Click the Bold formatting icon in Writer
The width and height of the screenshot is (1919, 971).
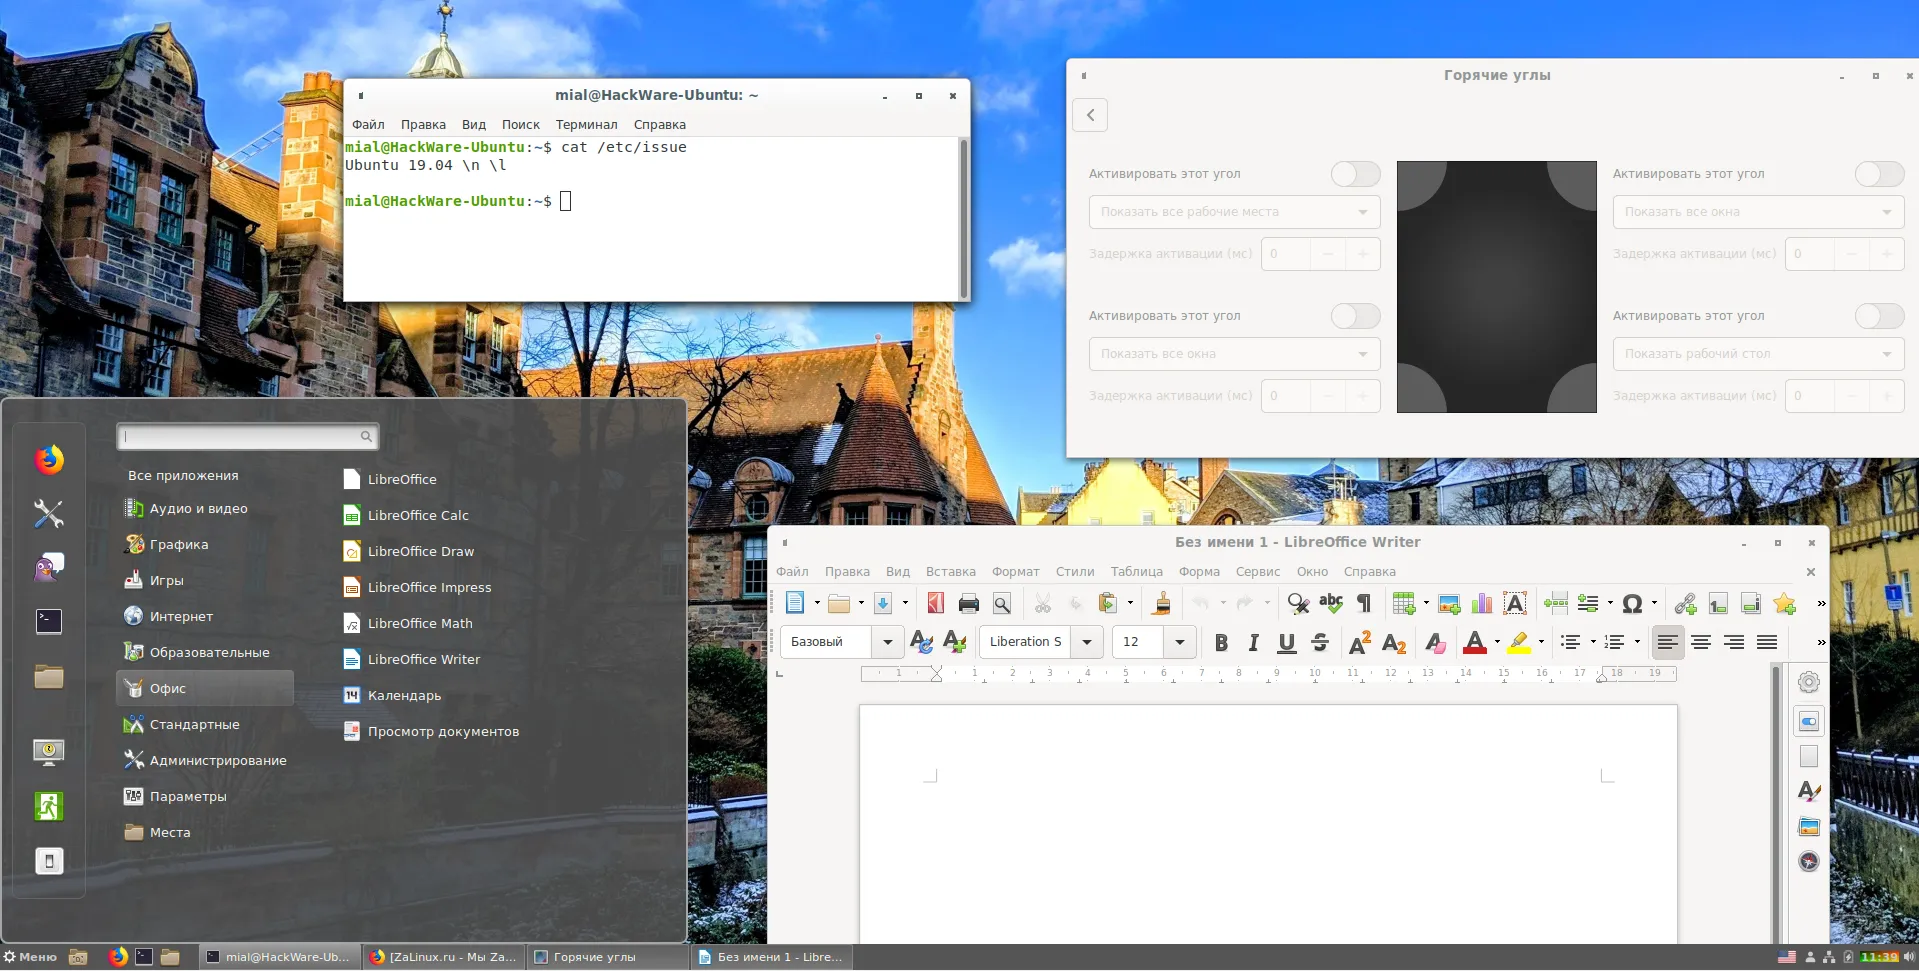click(x=1221, y=643)
